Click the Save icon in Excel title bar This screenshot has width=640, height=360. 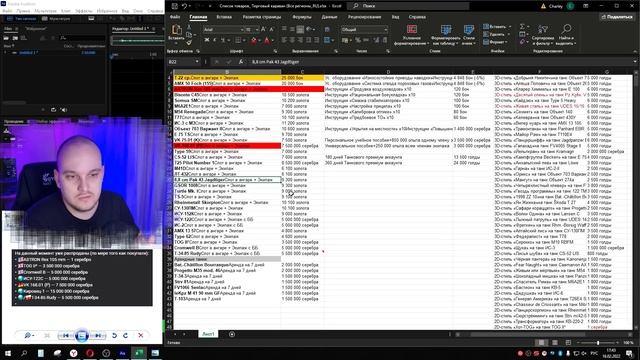click(x=175, y=6)
